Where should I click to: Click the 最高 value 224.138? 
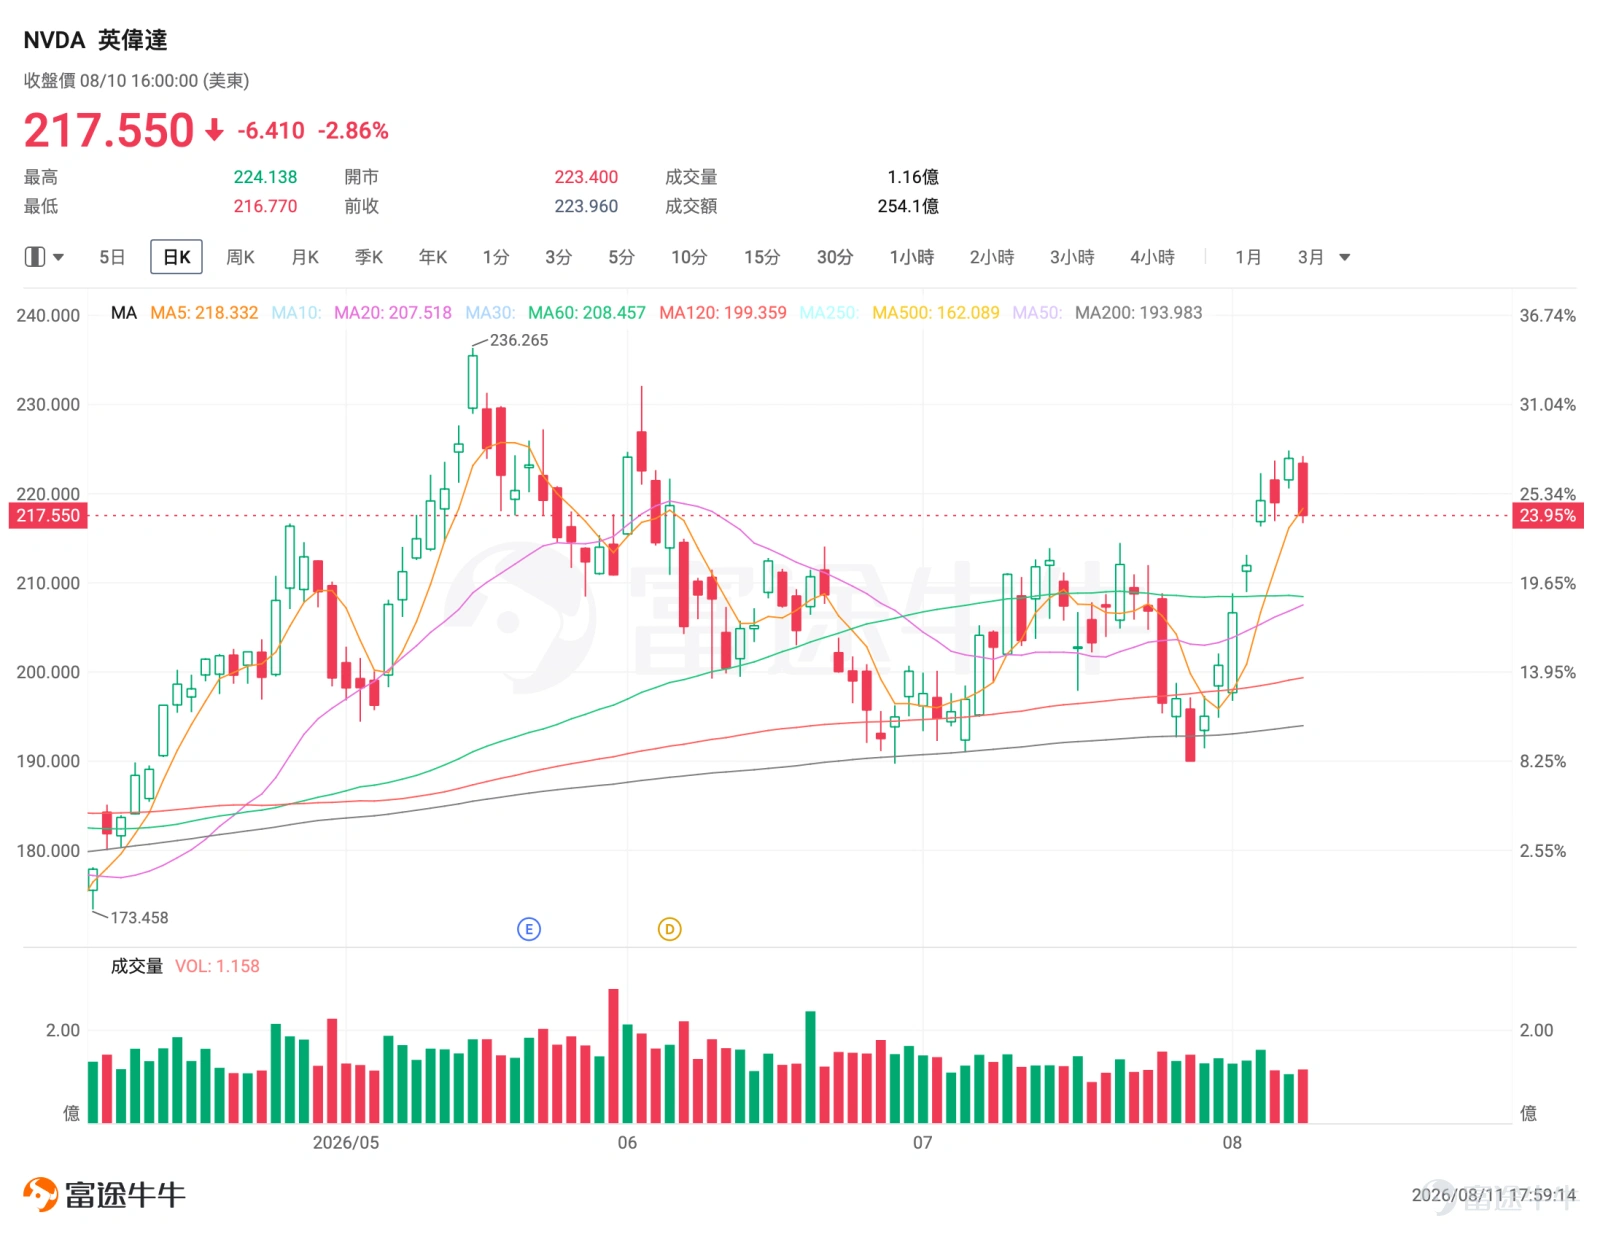[x=265, y=177]
